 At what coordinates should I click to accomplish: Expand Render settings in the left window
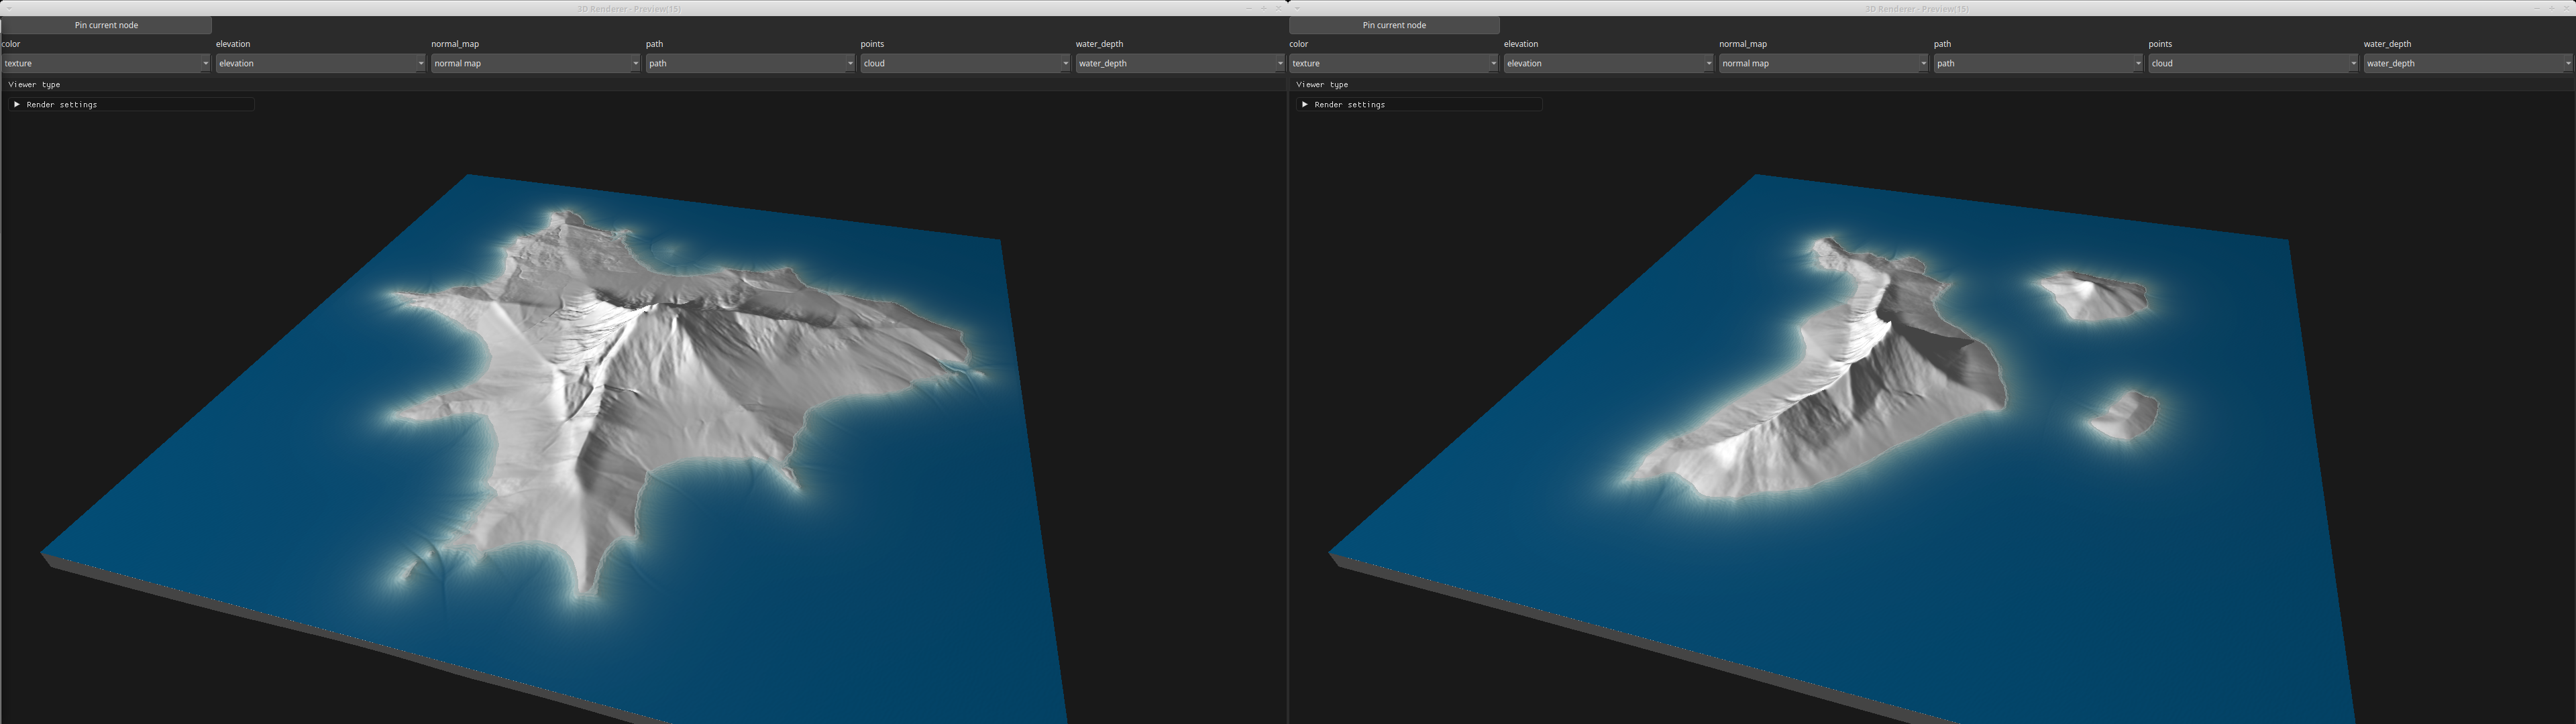coord(131,104)
